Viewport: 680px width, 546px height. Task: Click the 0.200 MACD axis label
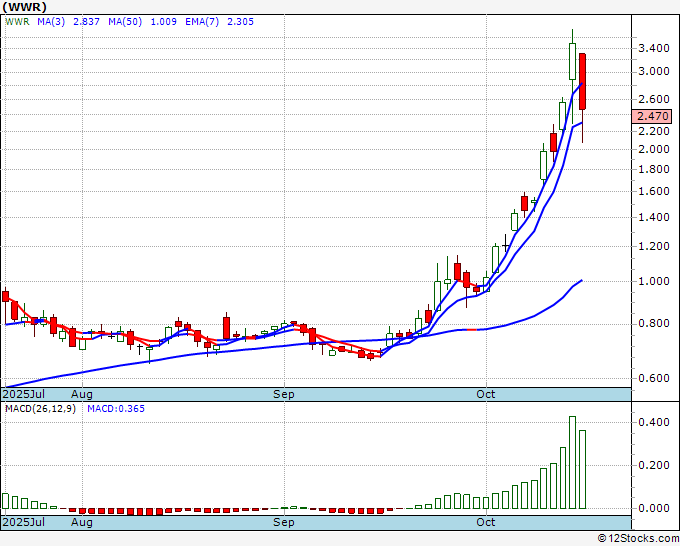[x=654, y=465]
